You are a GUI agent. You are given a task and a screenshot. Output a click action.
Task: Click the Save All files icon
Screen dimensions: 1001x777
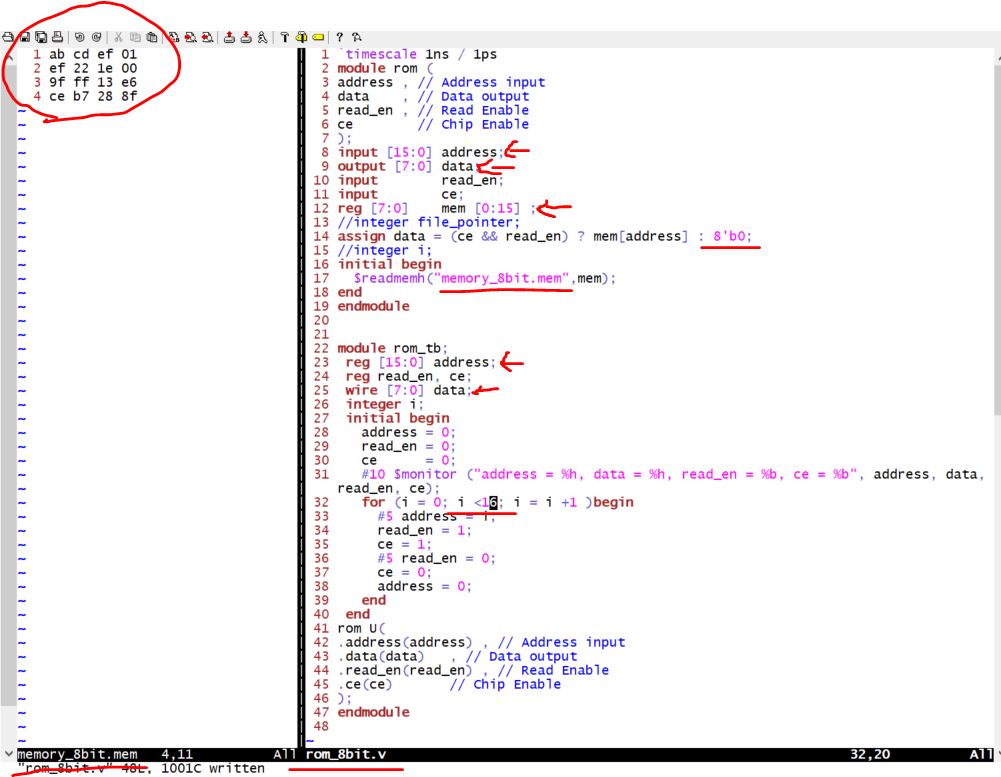click(x=41, y=38)
